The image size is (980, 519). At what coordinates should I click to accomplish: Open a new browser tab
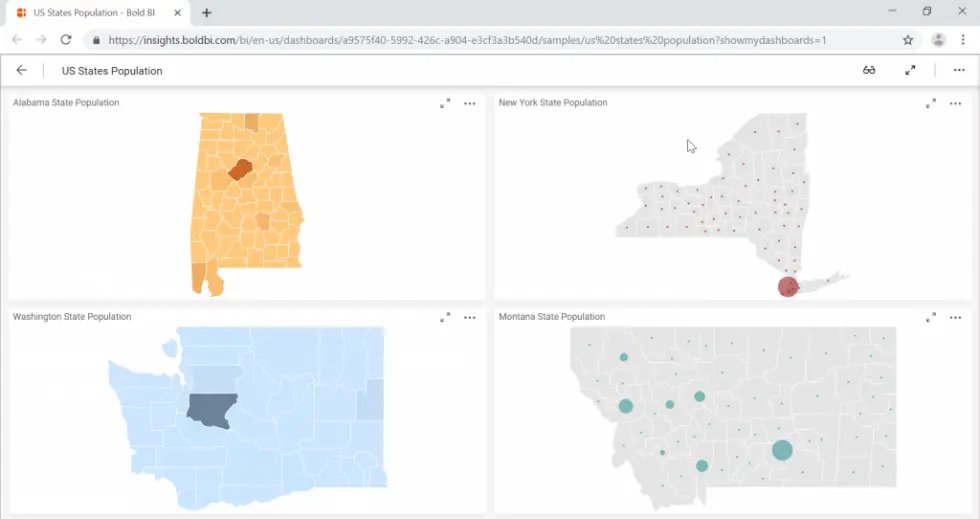(x=207, y=13)
